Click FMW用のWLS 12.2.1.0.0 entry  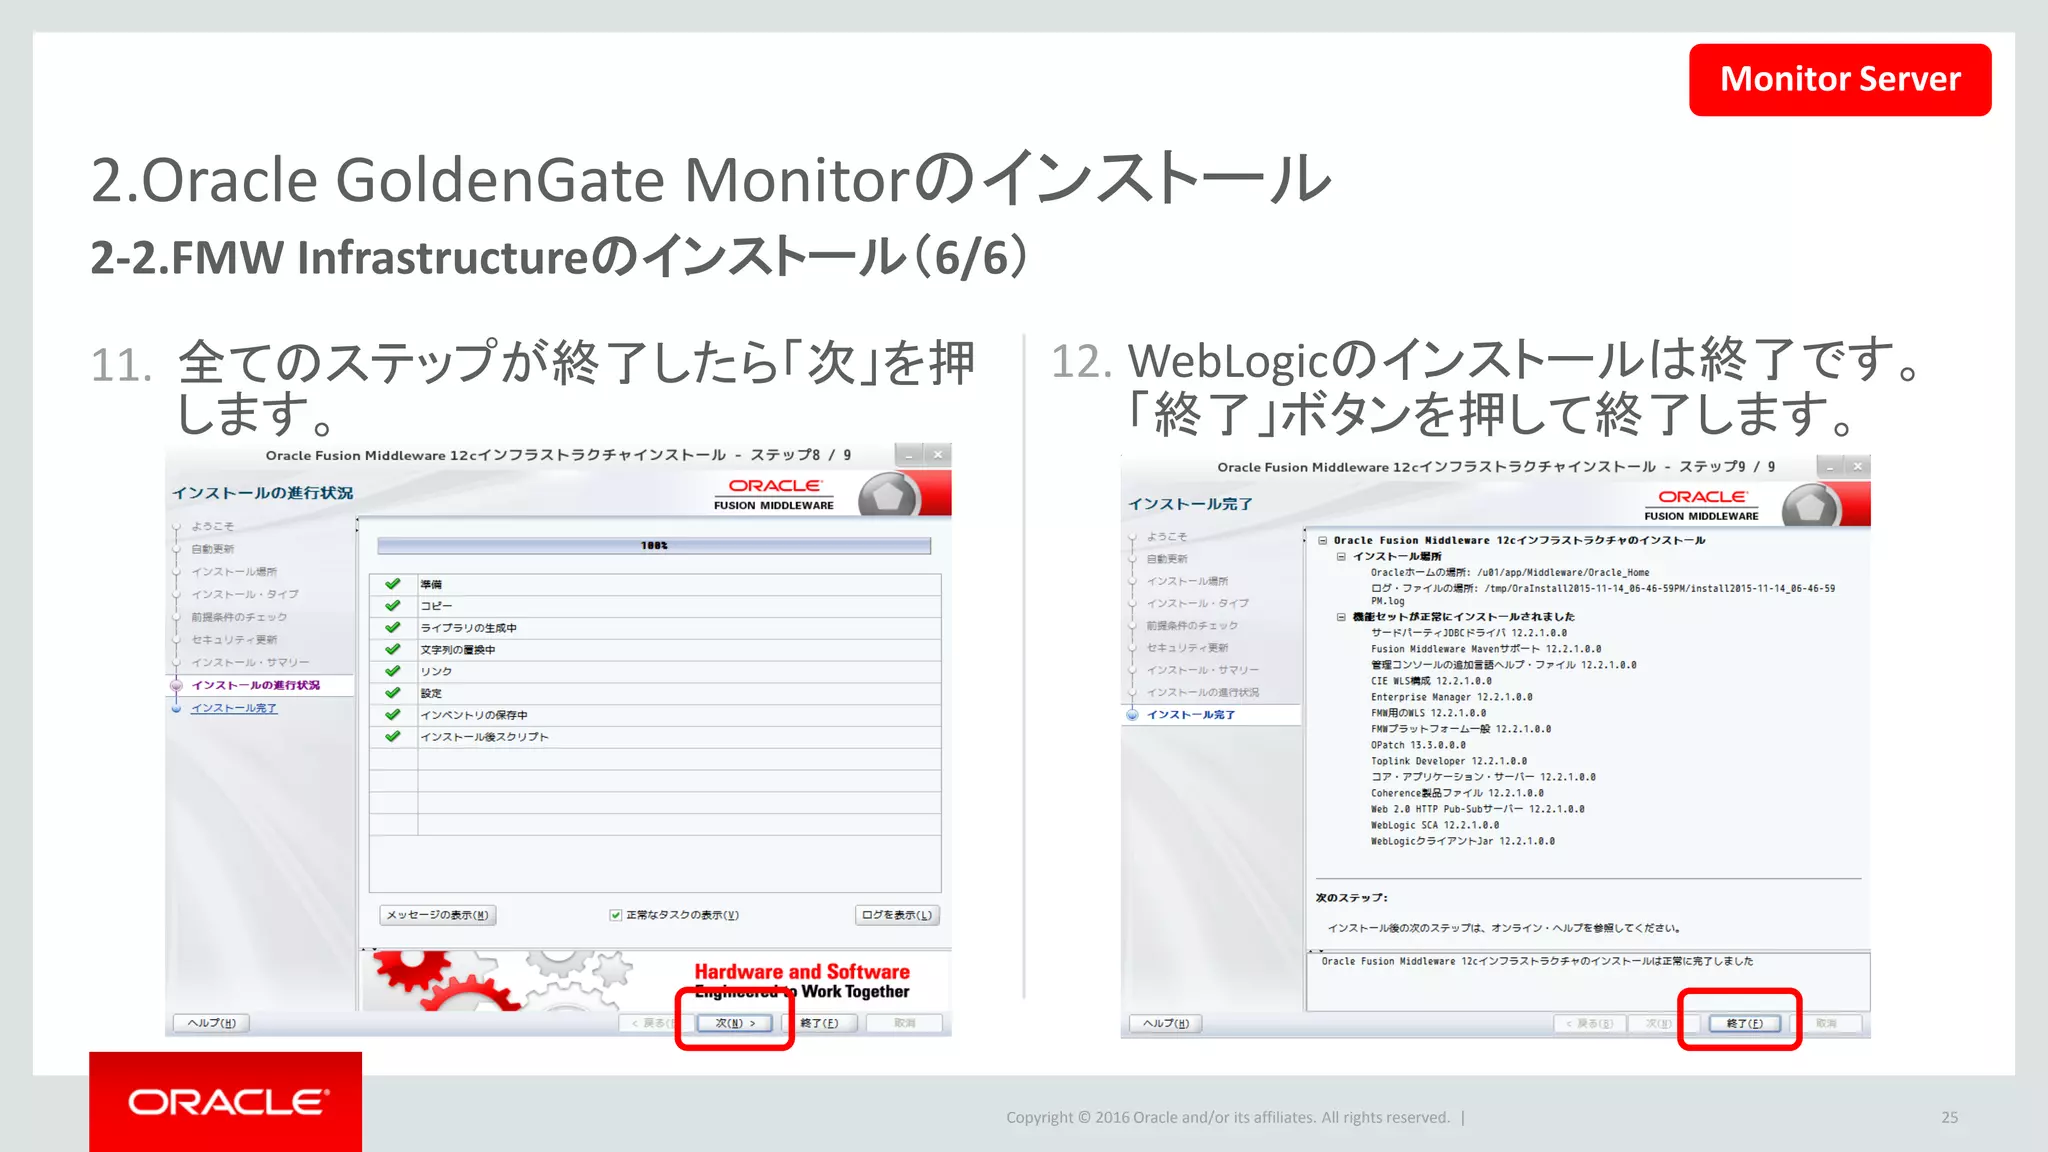[x=1428, y=713]
